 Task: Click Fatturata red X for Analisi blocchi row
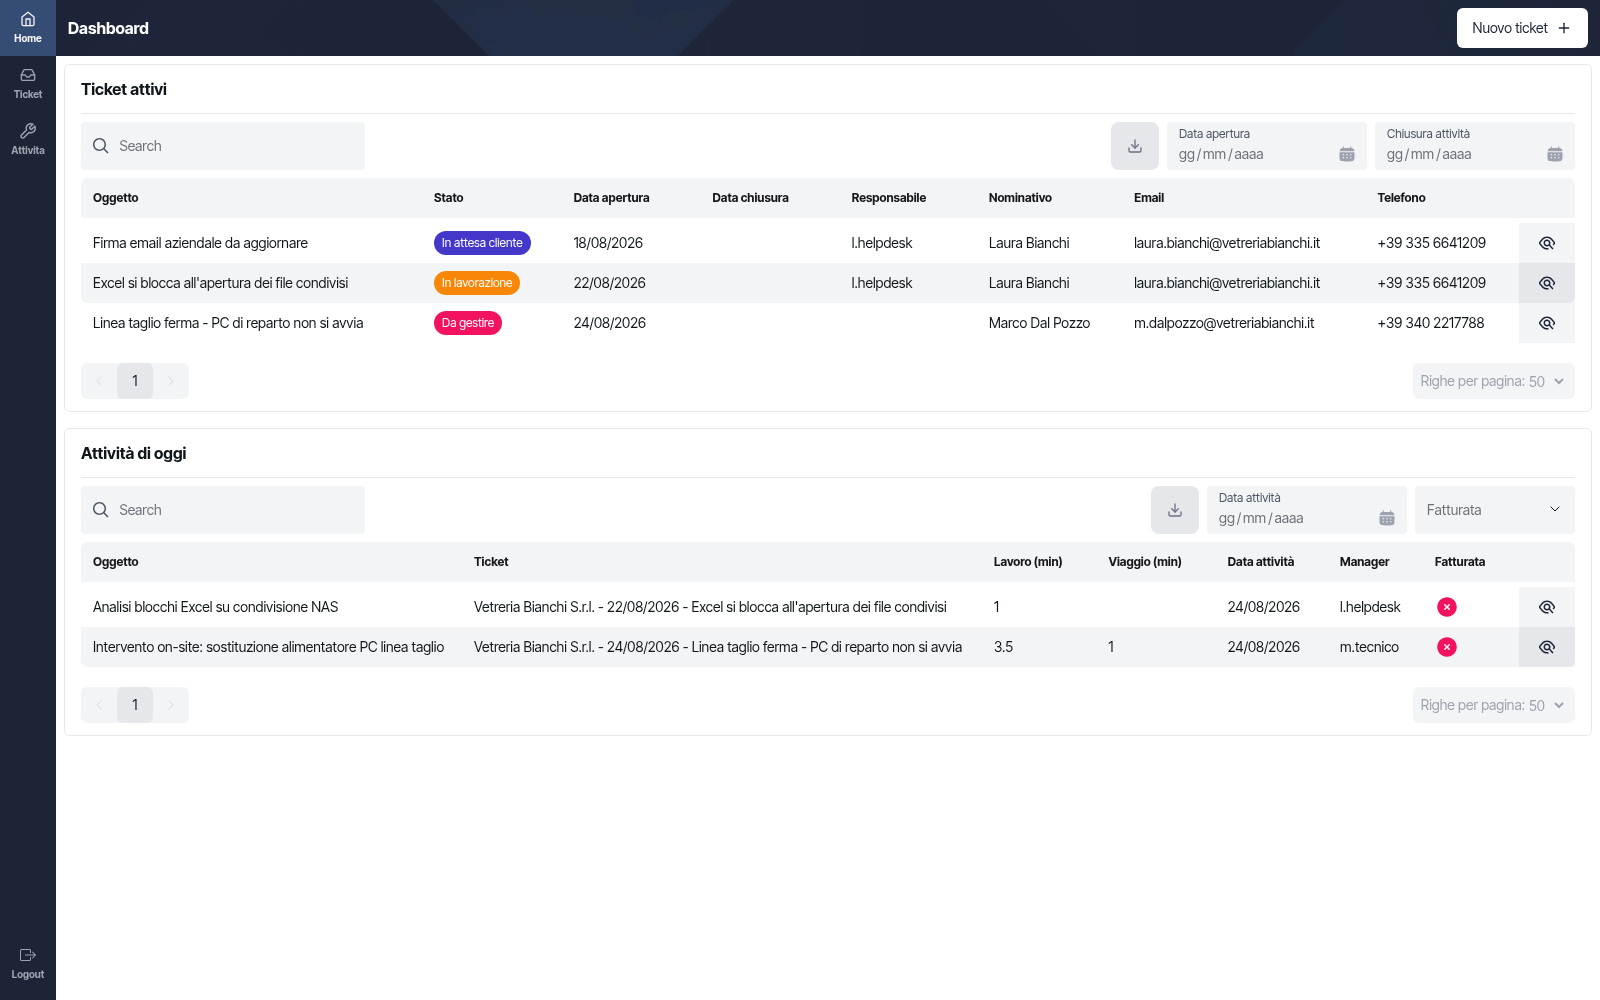pos(1447,607)
